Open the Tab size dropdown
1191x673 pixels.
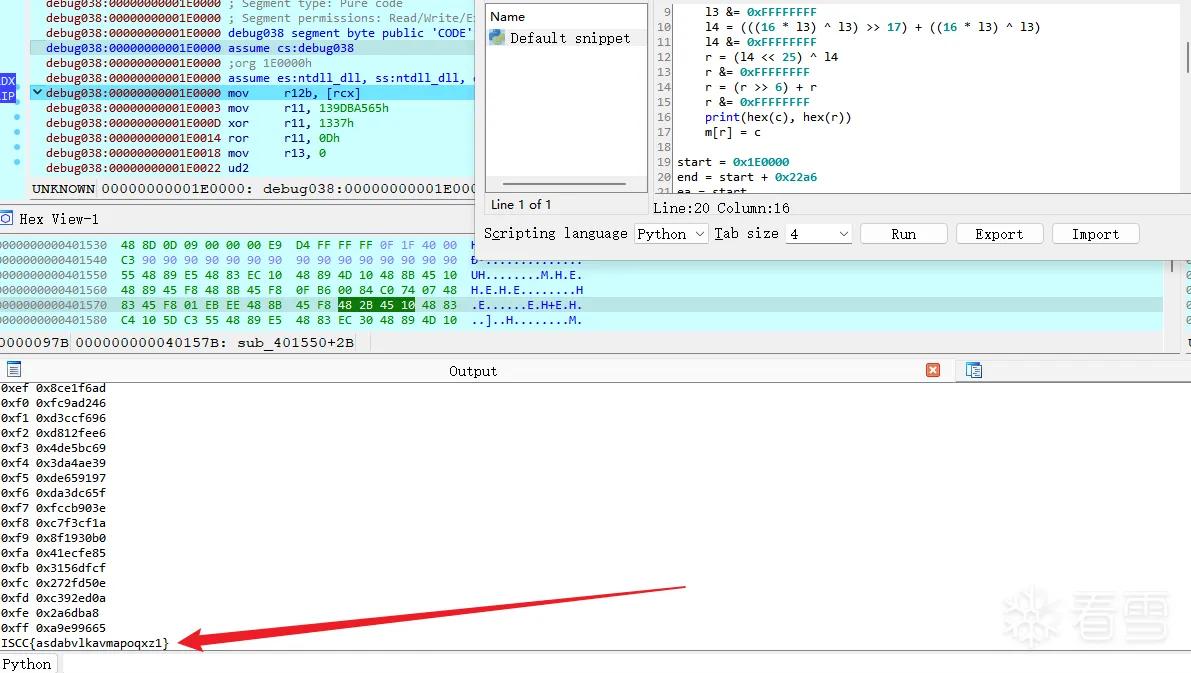819,234
